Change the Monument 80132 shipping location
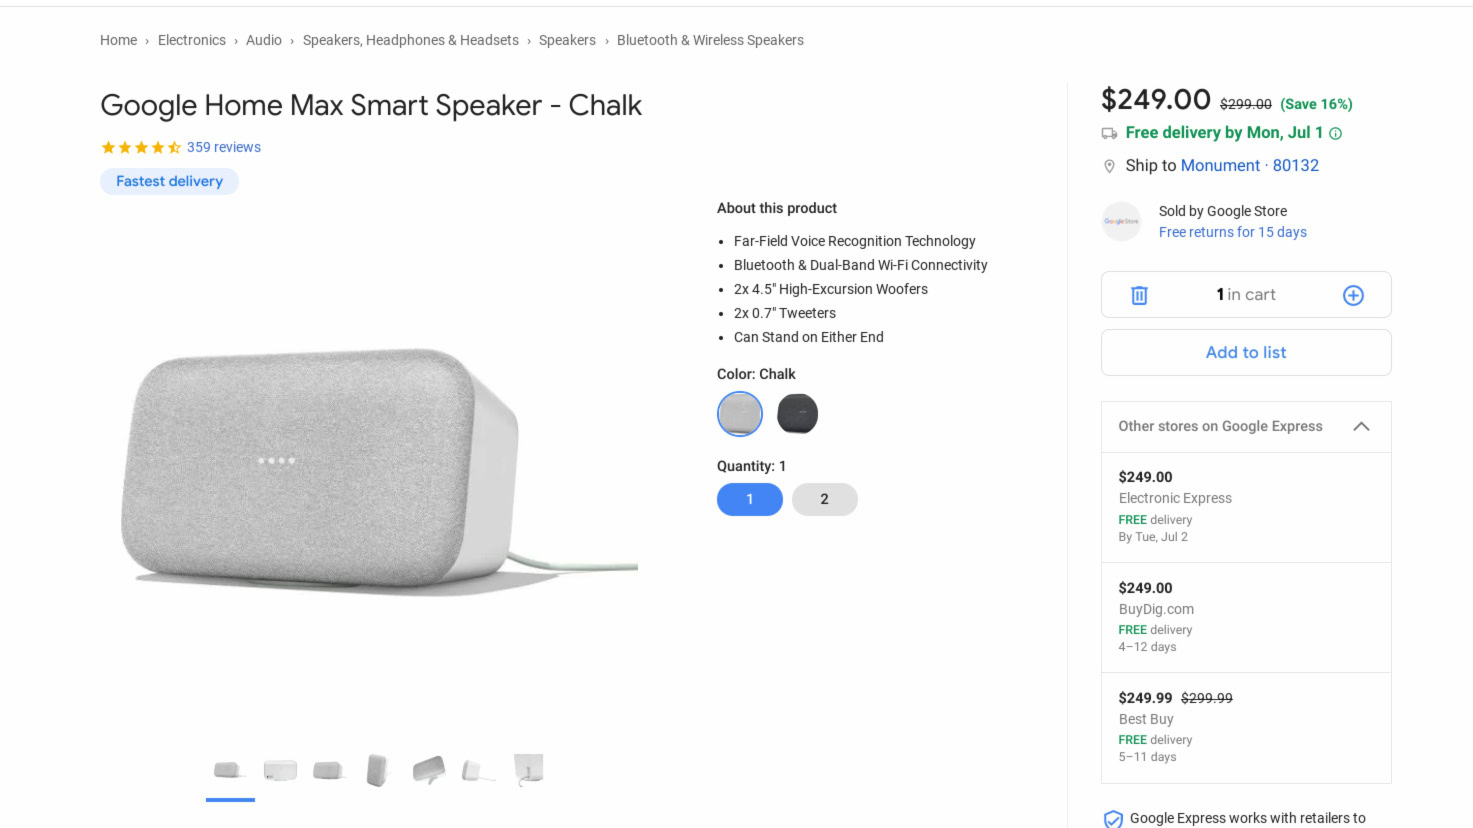The height and width of the screenshot is (828, 1473). tap(1249, 166)
